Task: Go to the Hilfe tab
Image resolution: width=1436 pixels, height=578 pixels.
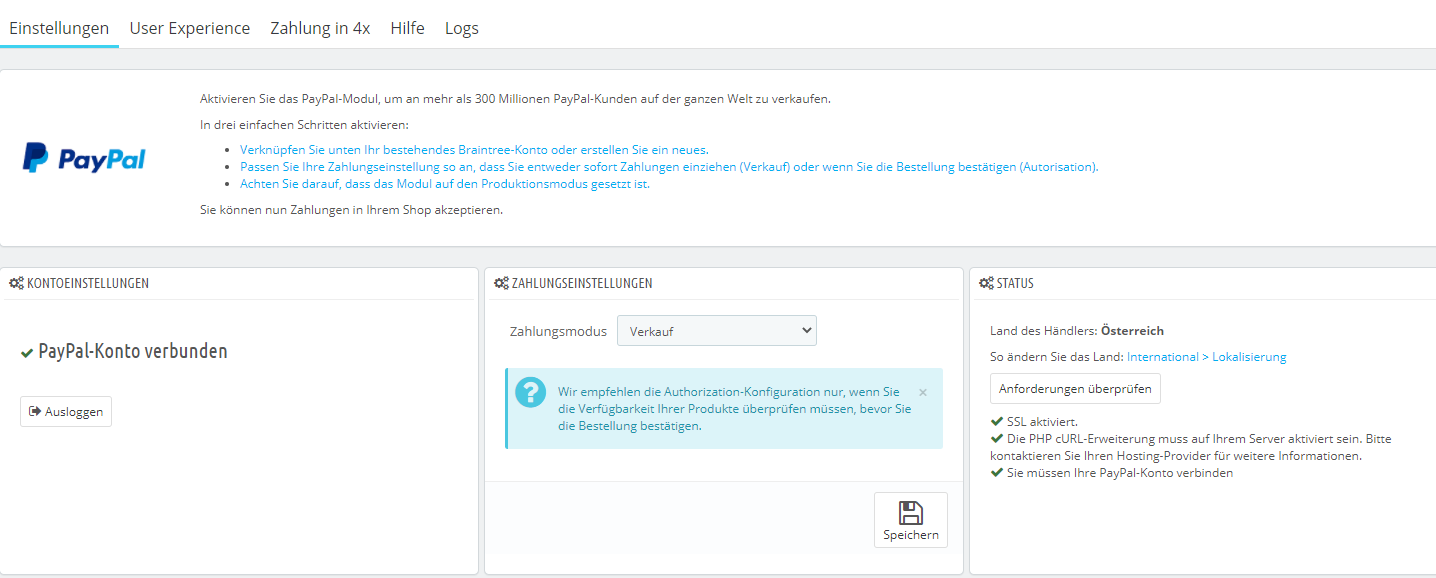Action: (x=407, y=28)
